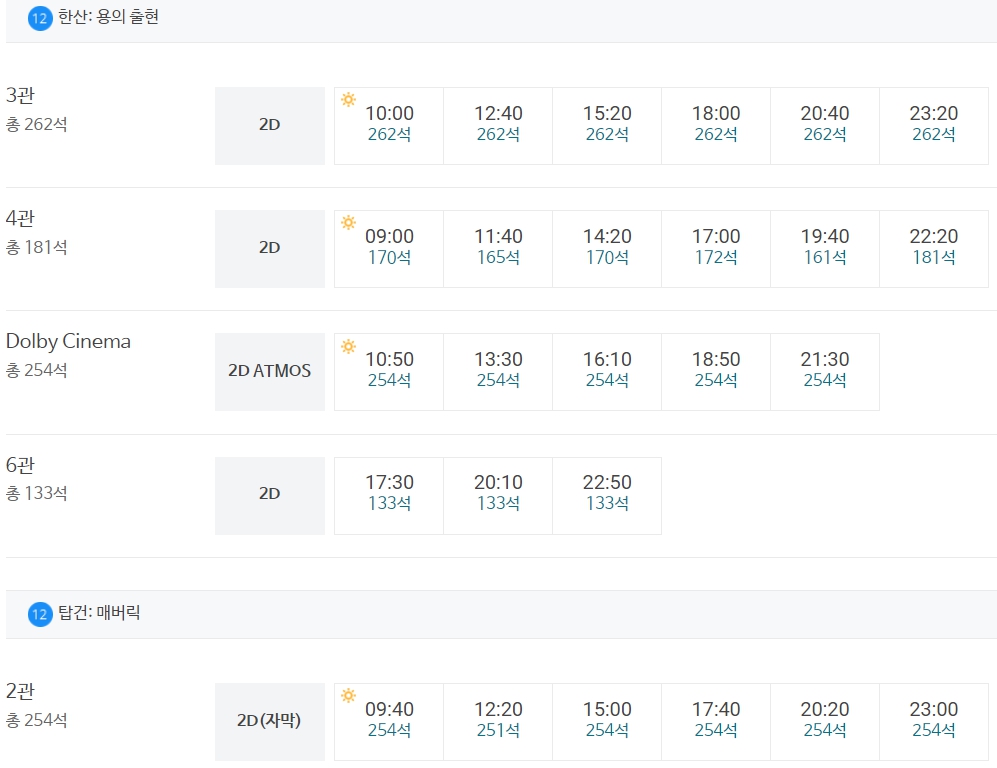Select Dolby Cinema 16:10 showtime
Screen dimensions: 997x768
coord(607,372)
